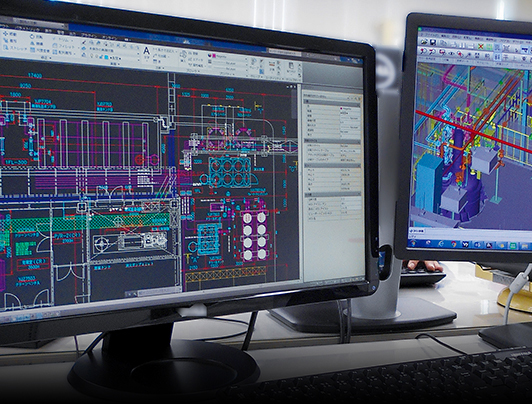Click the Rotate tool in Modify panel

point(37,36)
